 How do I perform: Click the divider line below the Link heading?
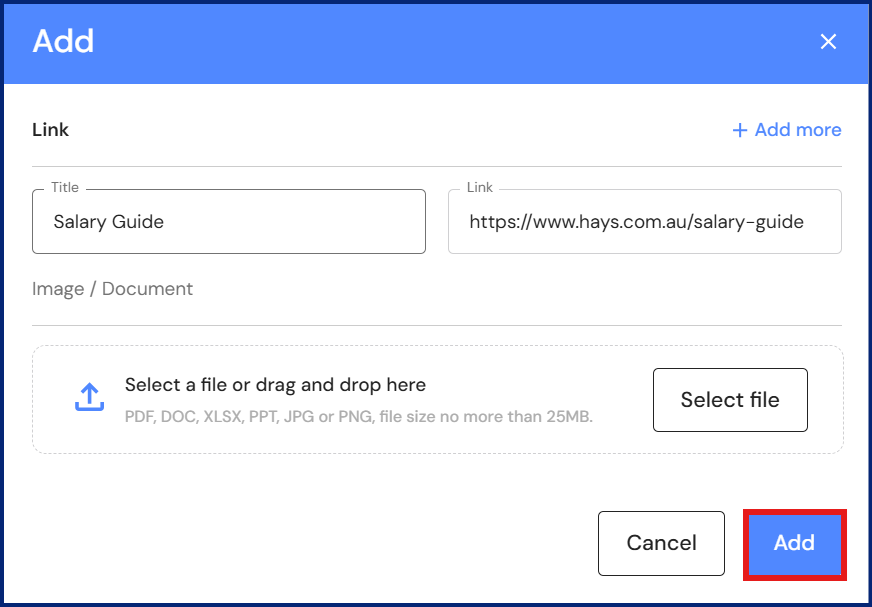pyautogui.click(x=437, y=166)
